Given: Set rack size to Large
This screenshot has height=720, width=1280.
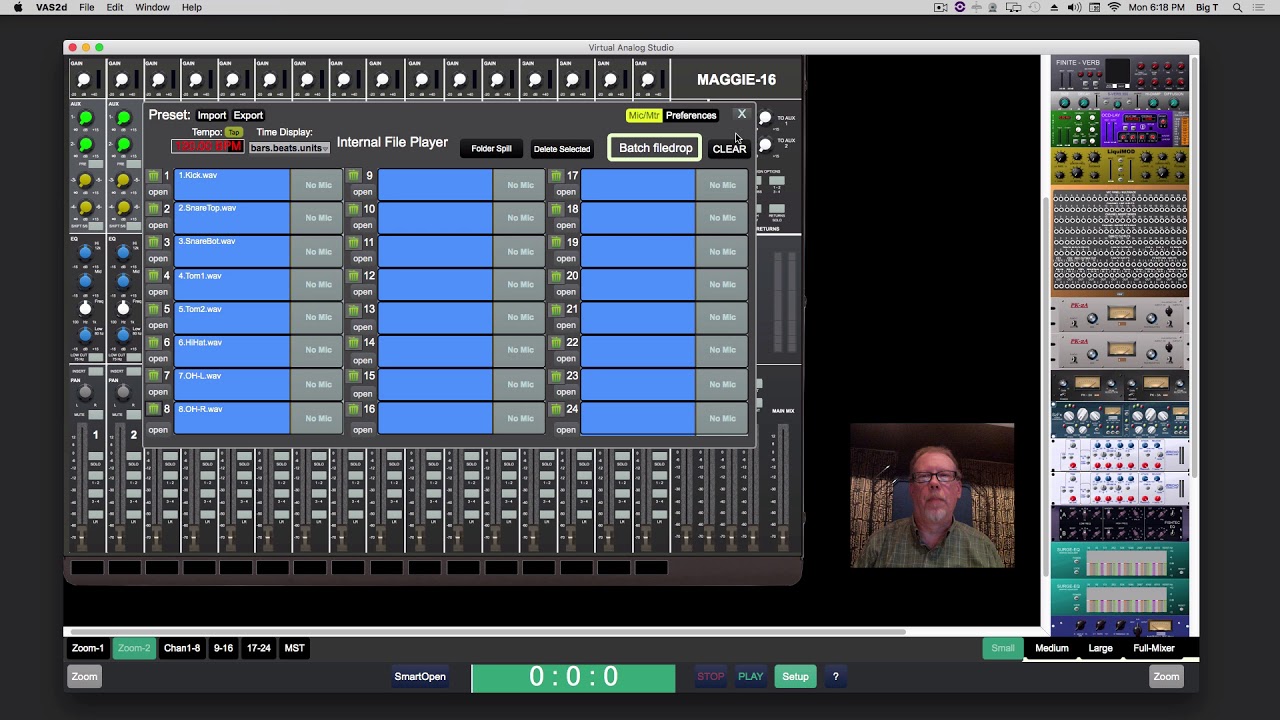Looking at the screenshot, I should pyautogui.click(x=1100, y=648).
